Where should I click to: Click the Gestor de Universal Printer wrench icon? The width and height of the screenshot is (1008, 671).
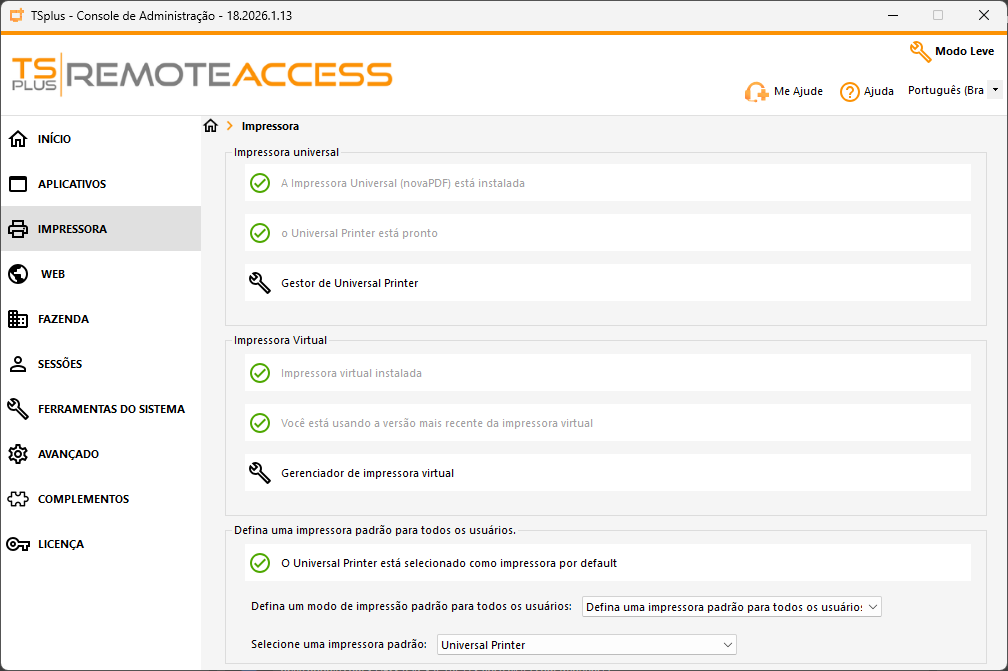point(260,283)
